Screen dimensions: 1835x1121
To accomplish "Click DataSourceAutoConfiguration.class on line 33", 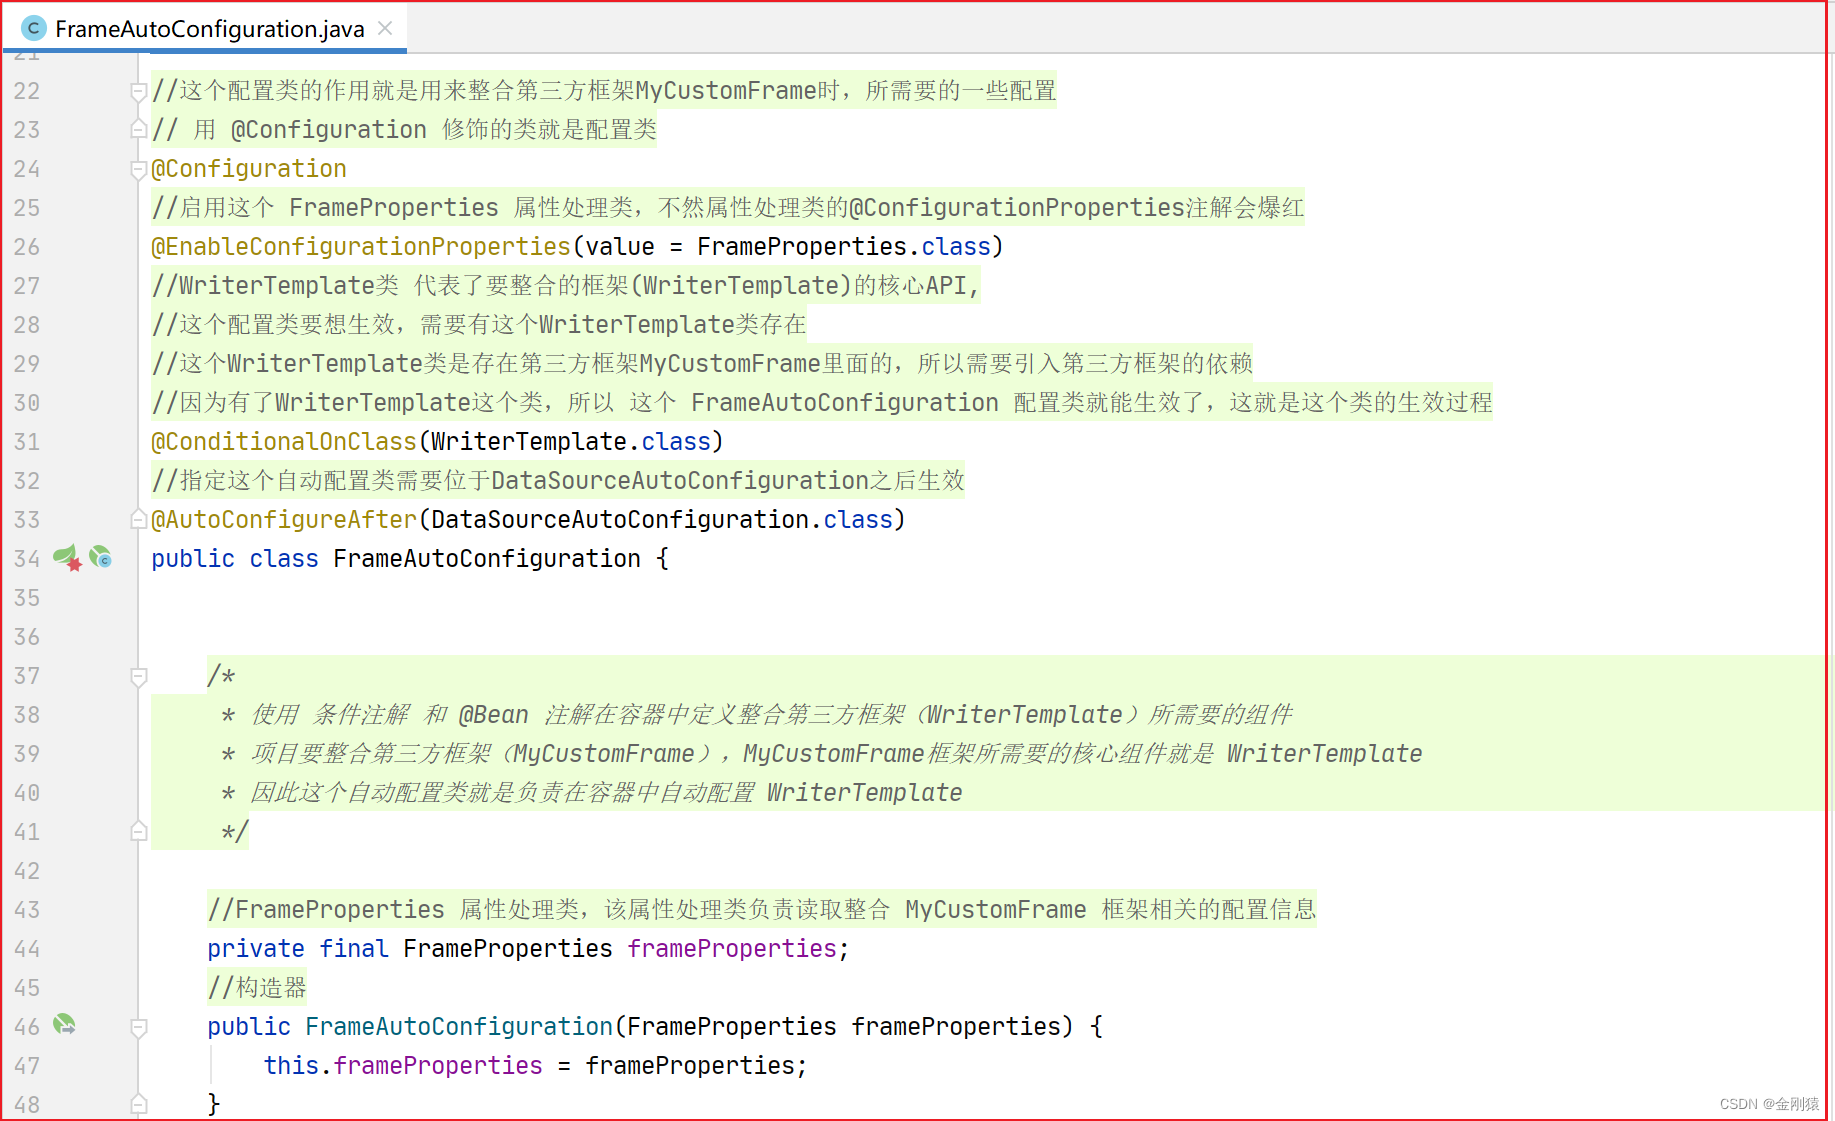I will click(x=662, y=520).
